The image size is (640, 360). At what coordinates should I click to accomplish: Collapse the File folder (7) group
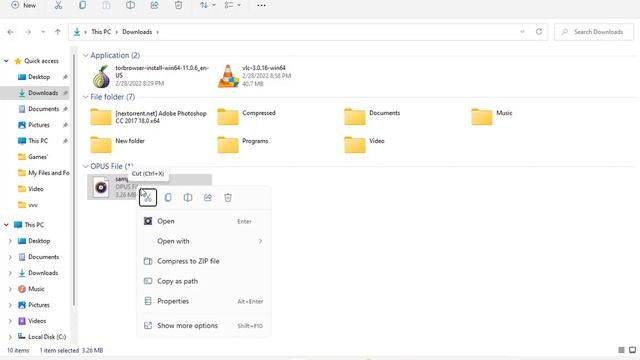(85, 97)
